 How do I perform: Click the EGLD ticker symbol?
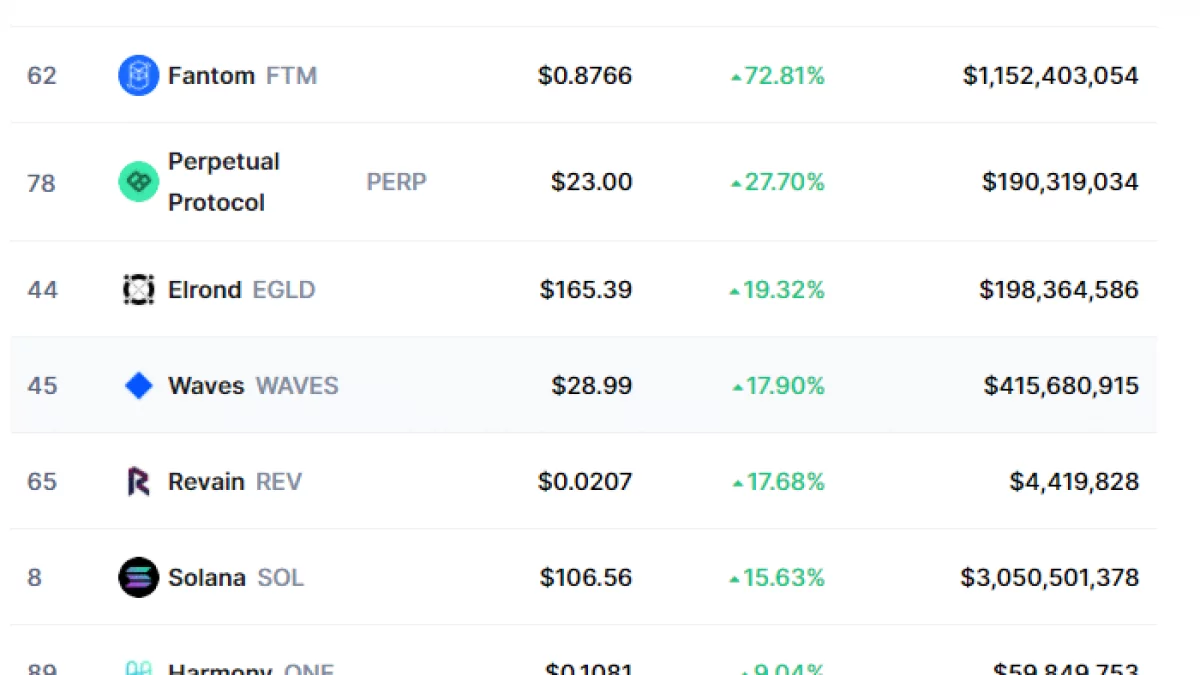tap(284, 290)
